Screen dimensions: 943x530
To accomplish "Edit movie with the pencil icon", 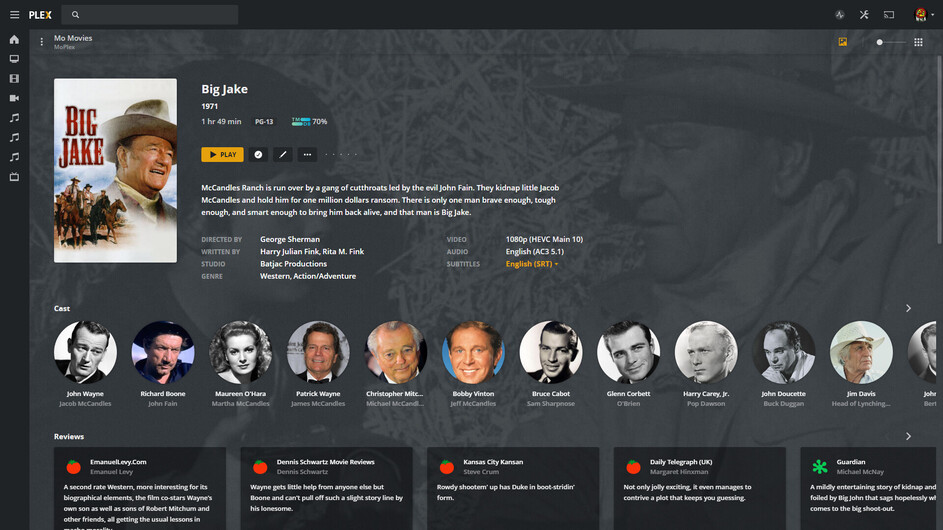I will point(283,155).
